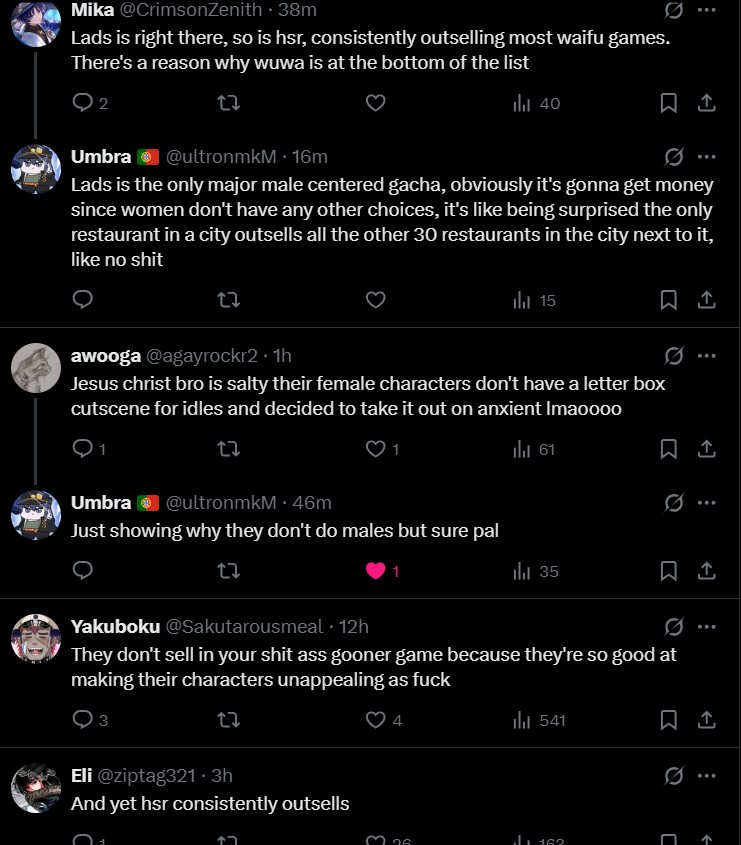Retweet awooga's tweet

click(229, 450)
